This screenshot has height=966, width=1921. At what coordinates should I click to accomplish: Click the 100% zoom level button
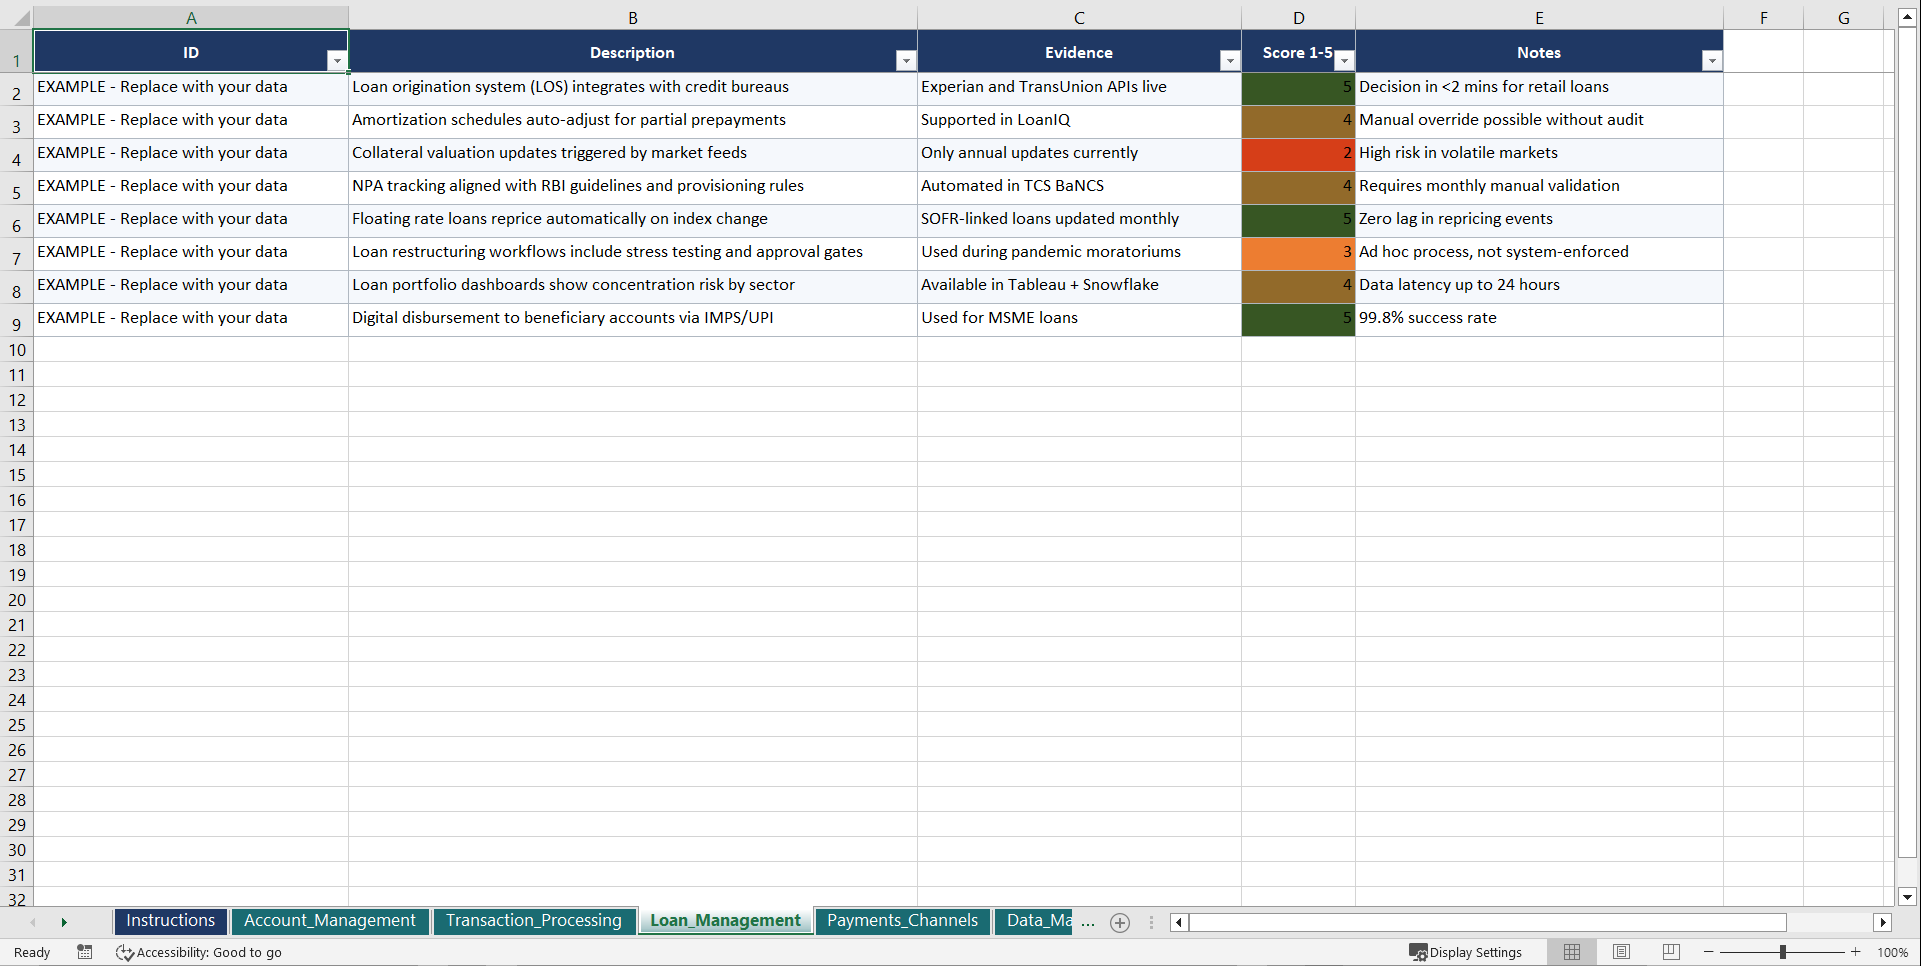[x=1893, y=952]
